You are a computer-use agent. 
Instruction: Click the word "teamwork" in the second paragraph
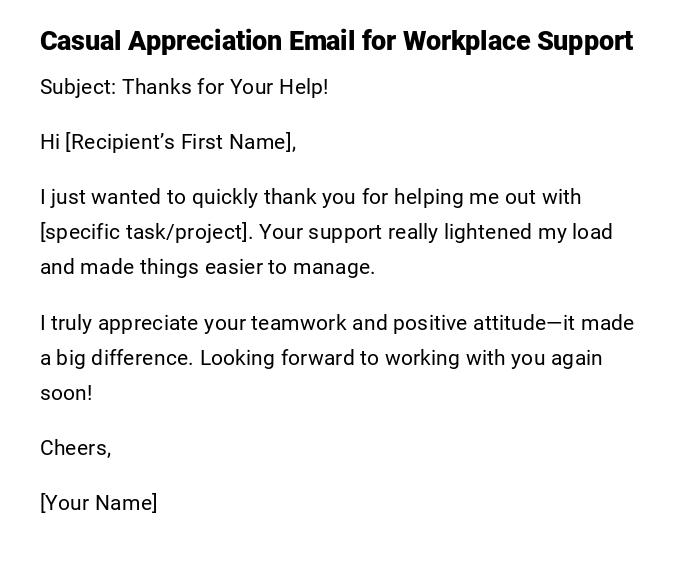(298, 323)
